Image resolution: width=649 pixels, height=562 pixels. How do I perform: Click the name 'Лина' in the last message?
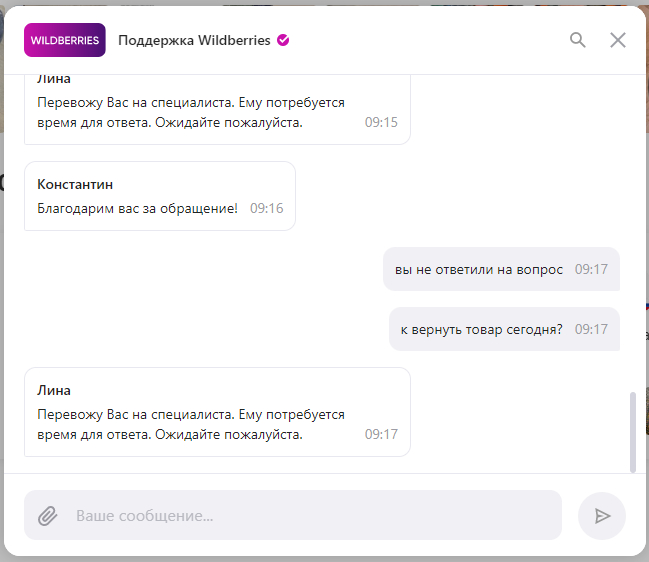(x=54, y=390)
